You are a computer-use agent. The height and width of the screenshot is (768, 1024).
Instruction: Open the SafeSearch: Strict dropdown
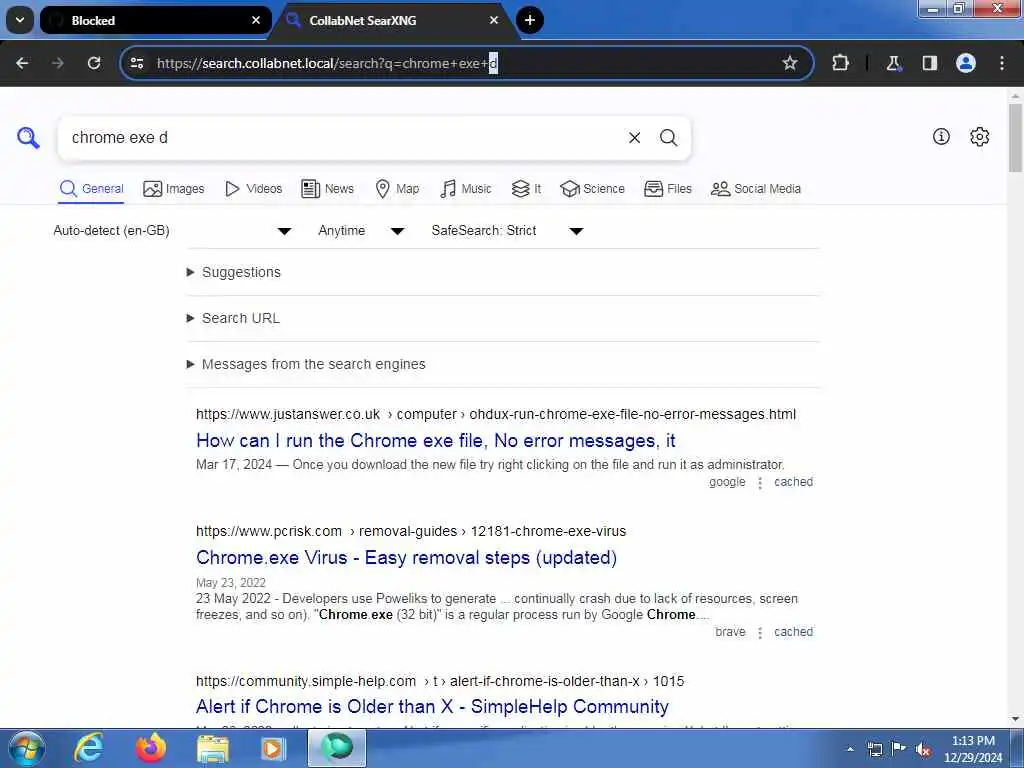click(x=507, y=231)
